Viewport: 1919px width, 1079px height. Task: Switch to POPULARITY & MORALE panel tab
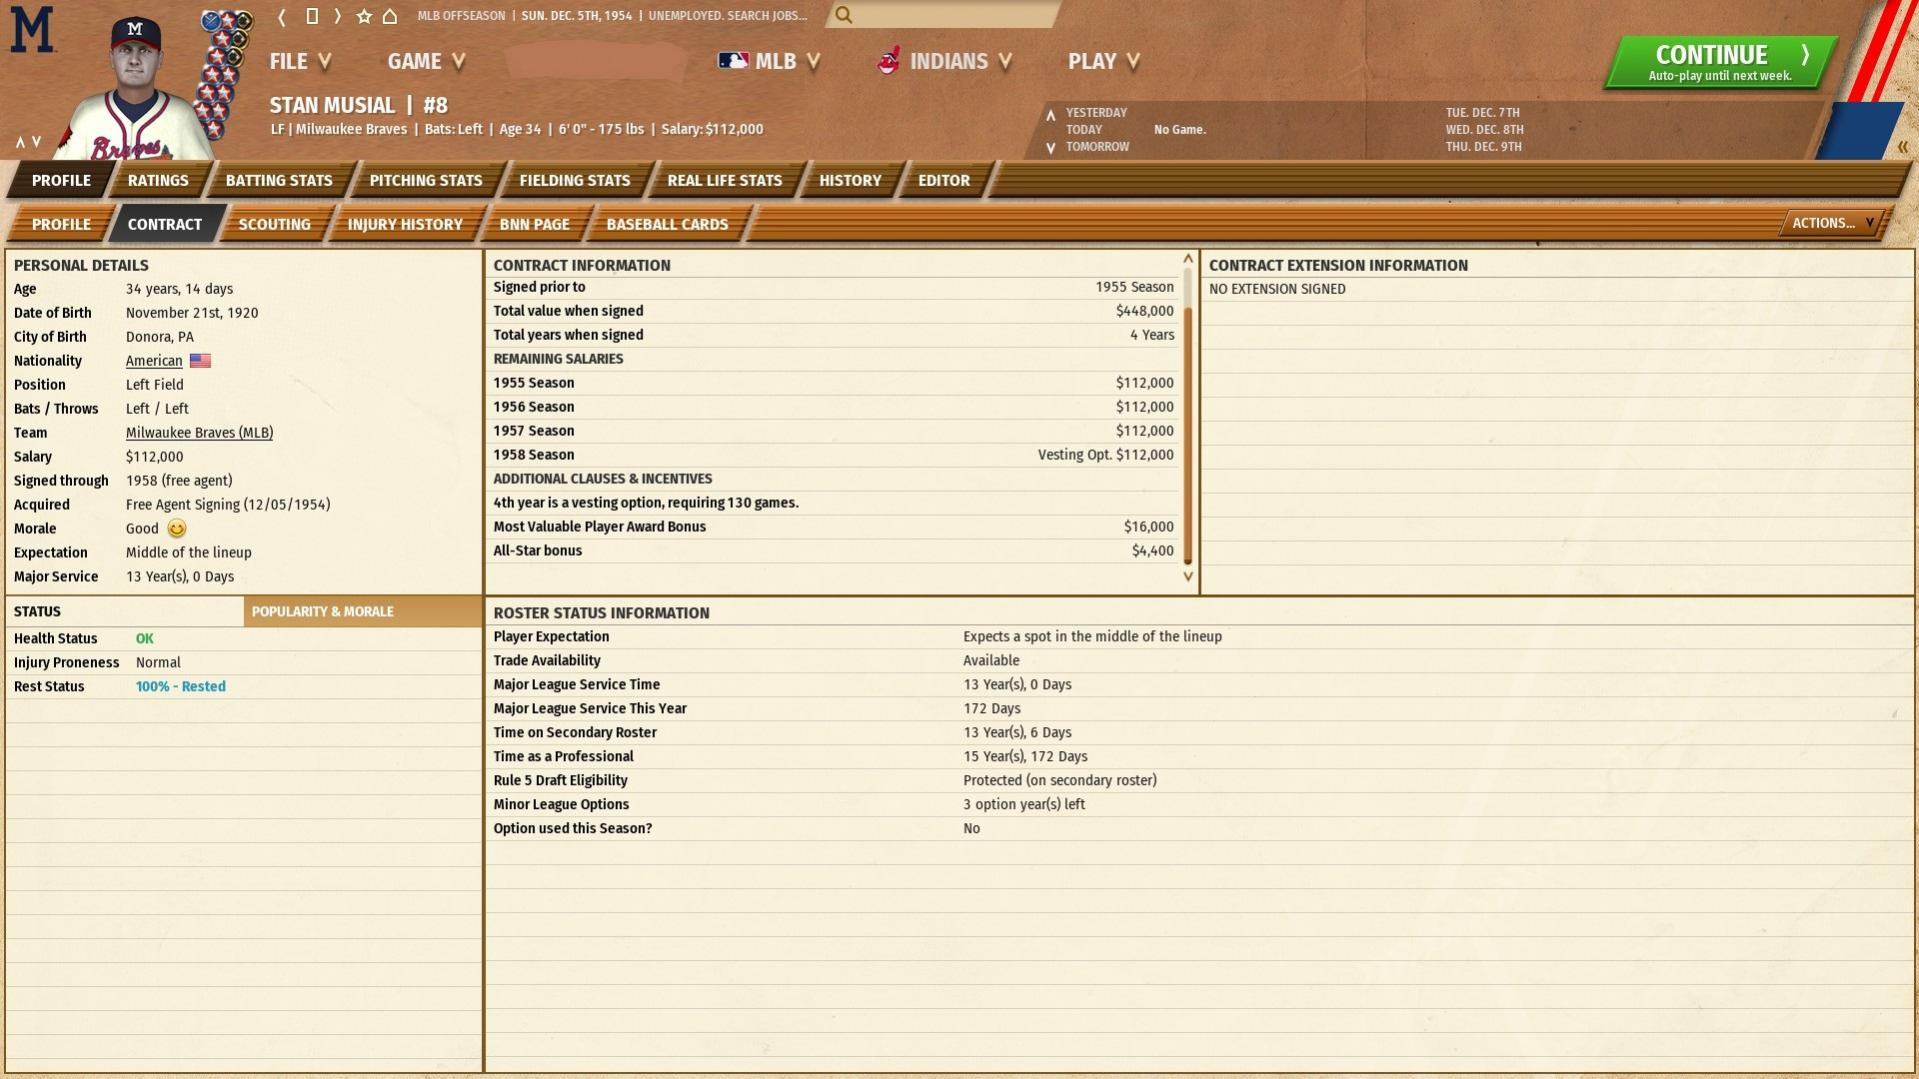click(x=362, y=611)
